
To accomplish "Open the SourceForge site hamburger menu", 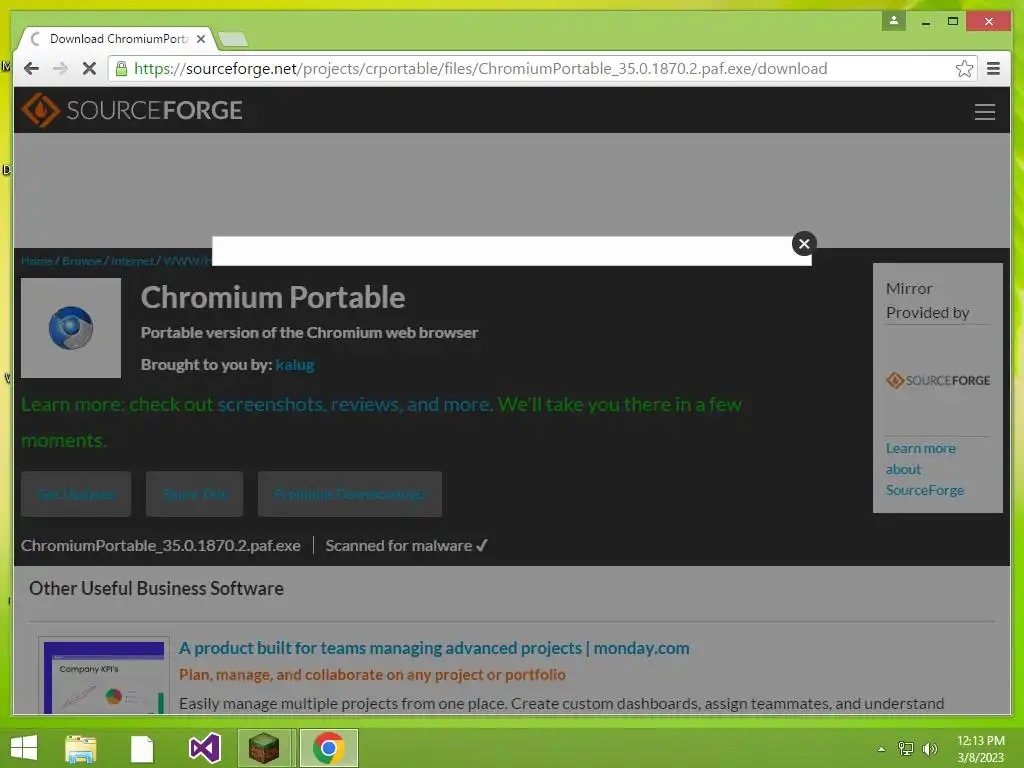I will pos(985,112).
